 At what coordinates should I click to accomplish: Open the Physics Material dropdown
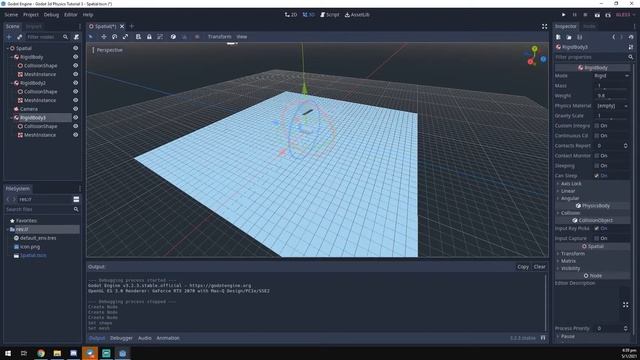point(612,106)
